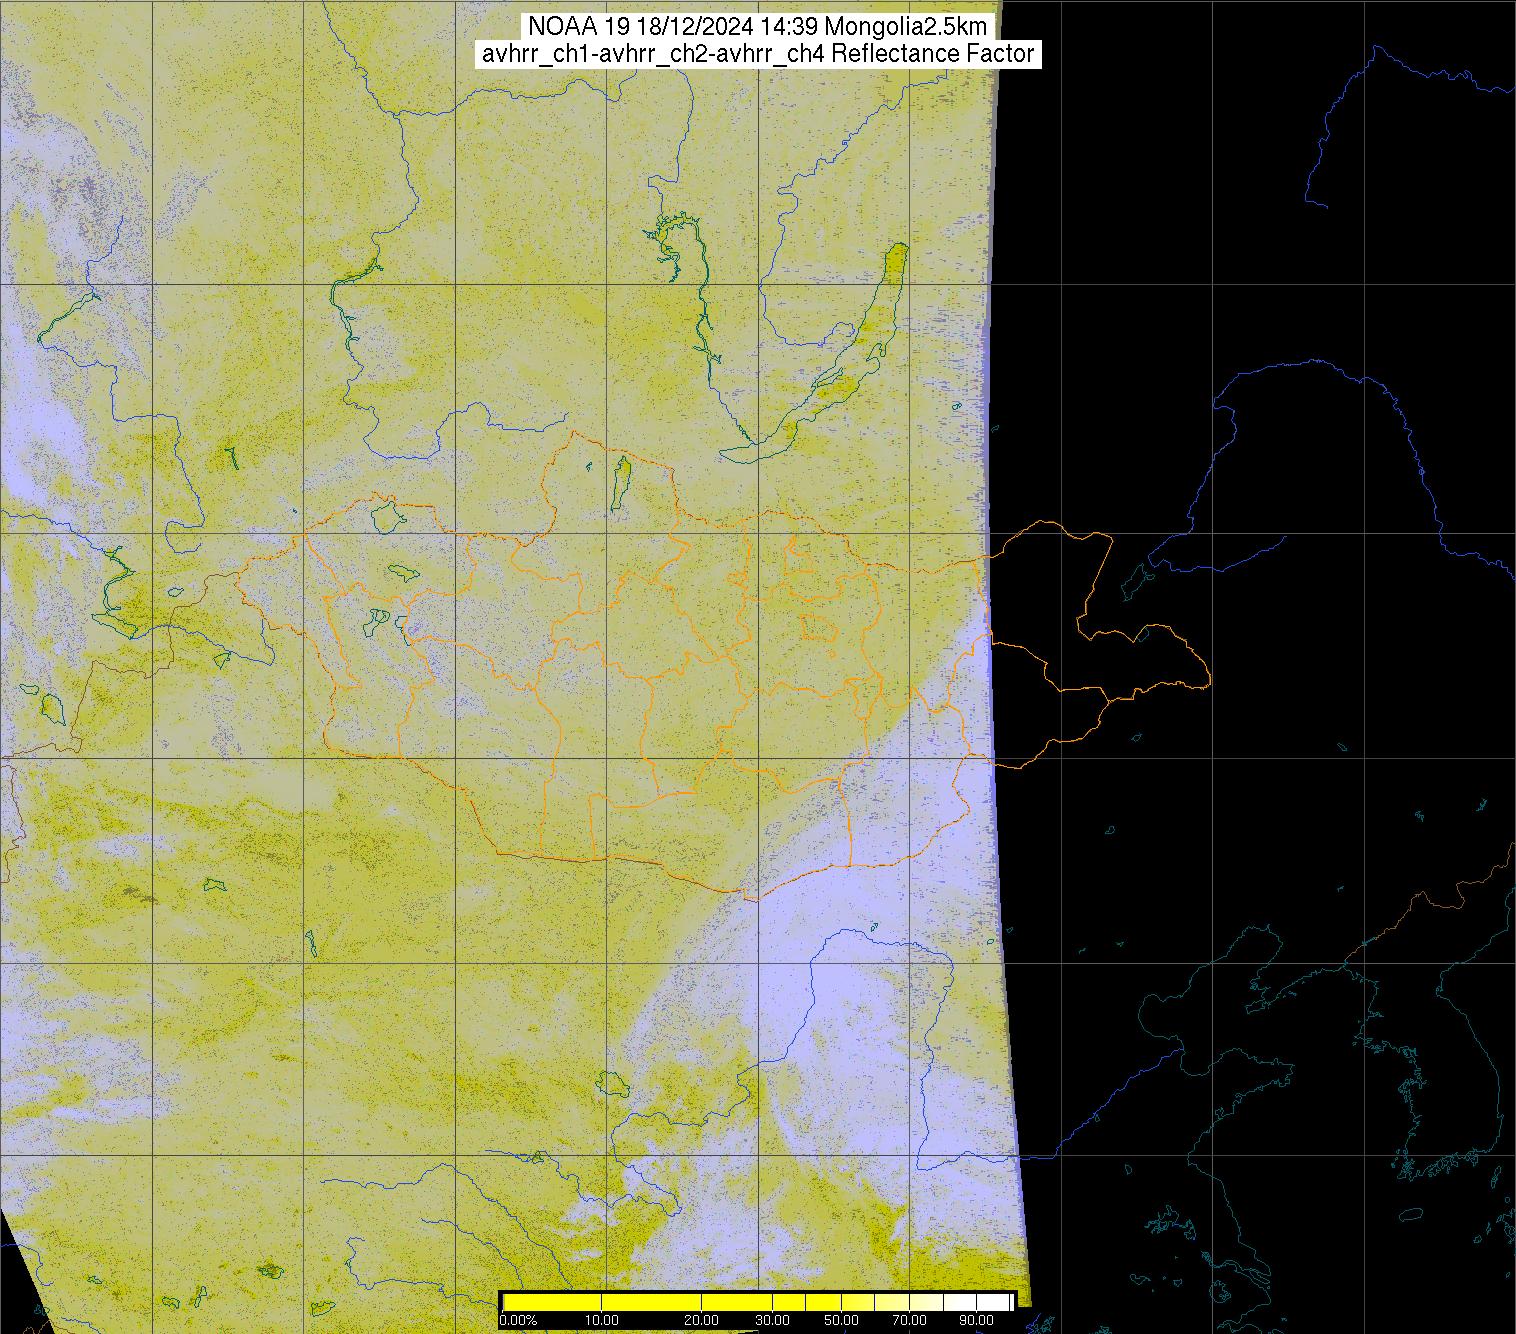The width and height of the screenshot is (1516, 1334).
Task: Click the small island outline south of Korea
Action: pyautogui.click(x=1408, y=1216)
